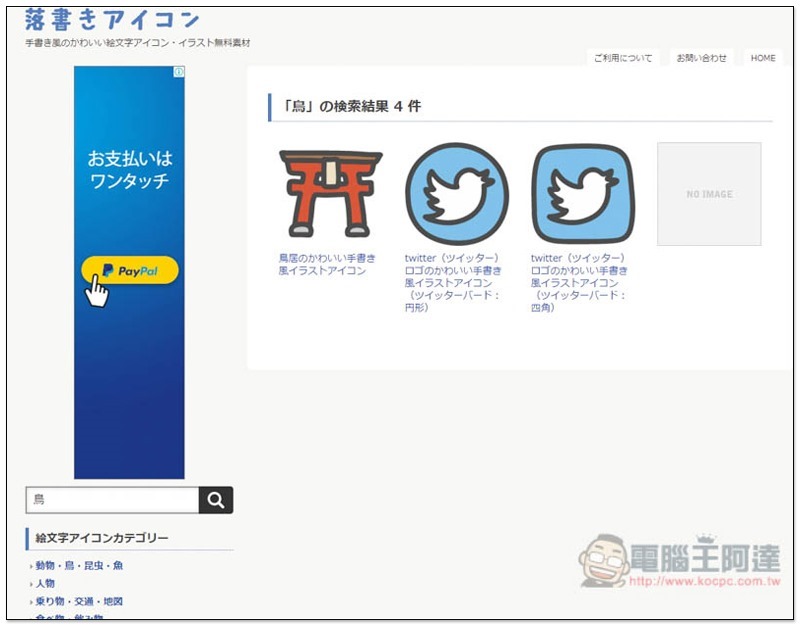This screenshot has width=800, height=627.
Task: Click the 絵文字アイコンカテゴリー heading
Action: pos(102,538)
